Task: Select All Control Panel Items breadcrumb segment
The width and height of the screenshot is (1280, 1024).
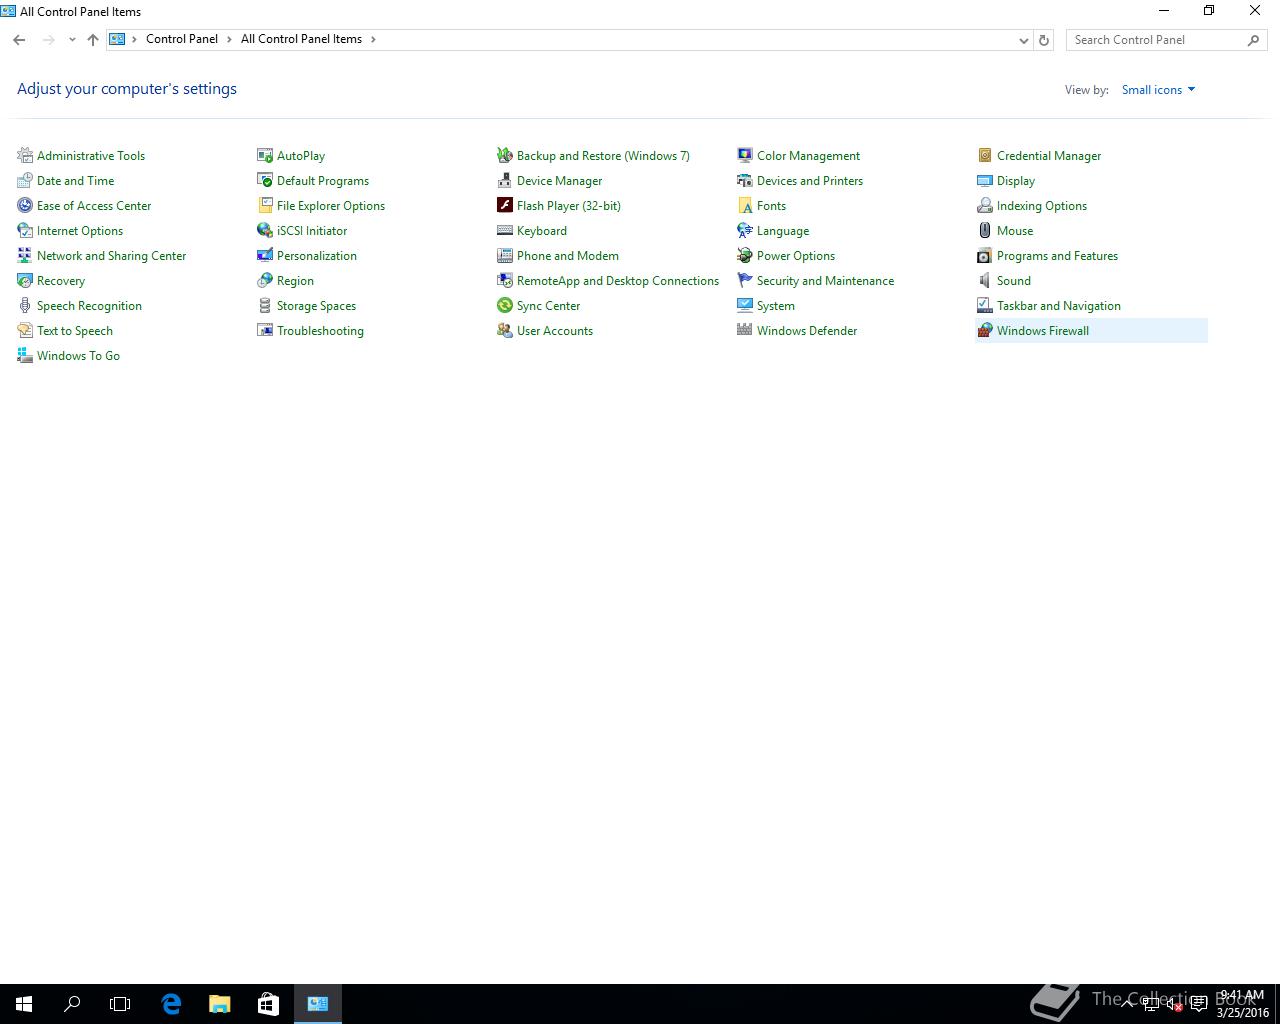Action: (301, 39)
